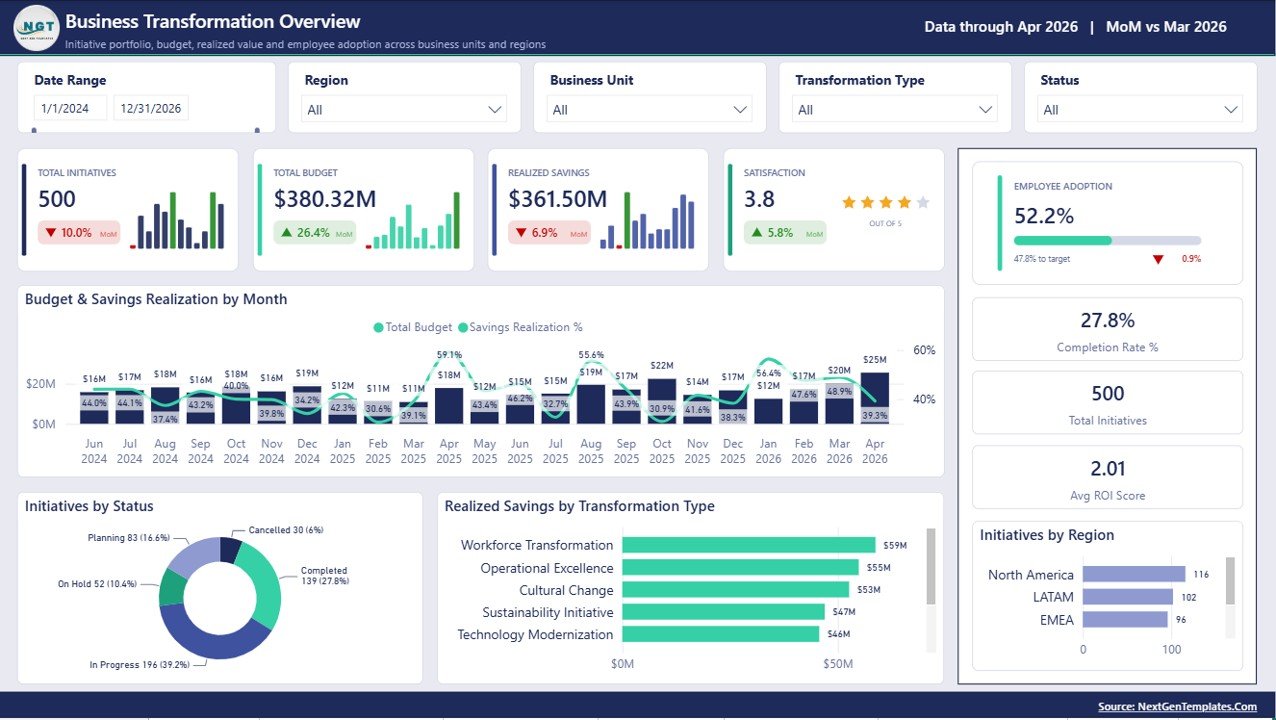Click the 52.2% Employee Adoption value
The image size is (1276, 720).
[1044, 216]
